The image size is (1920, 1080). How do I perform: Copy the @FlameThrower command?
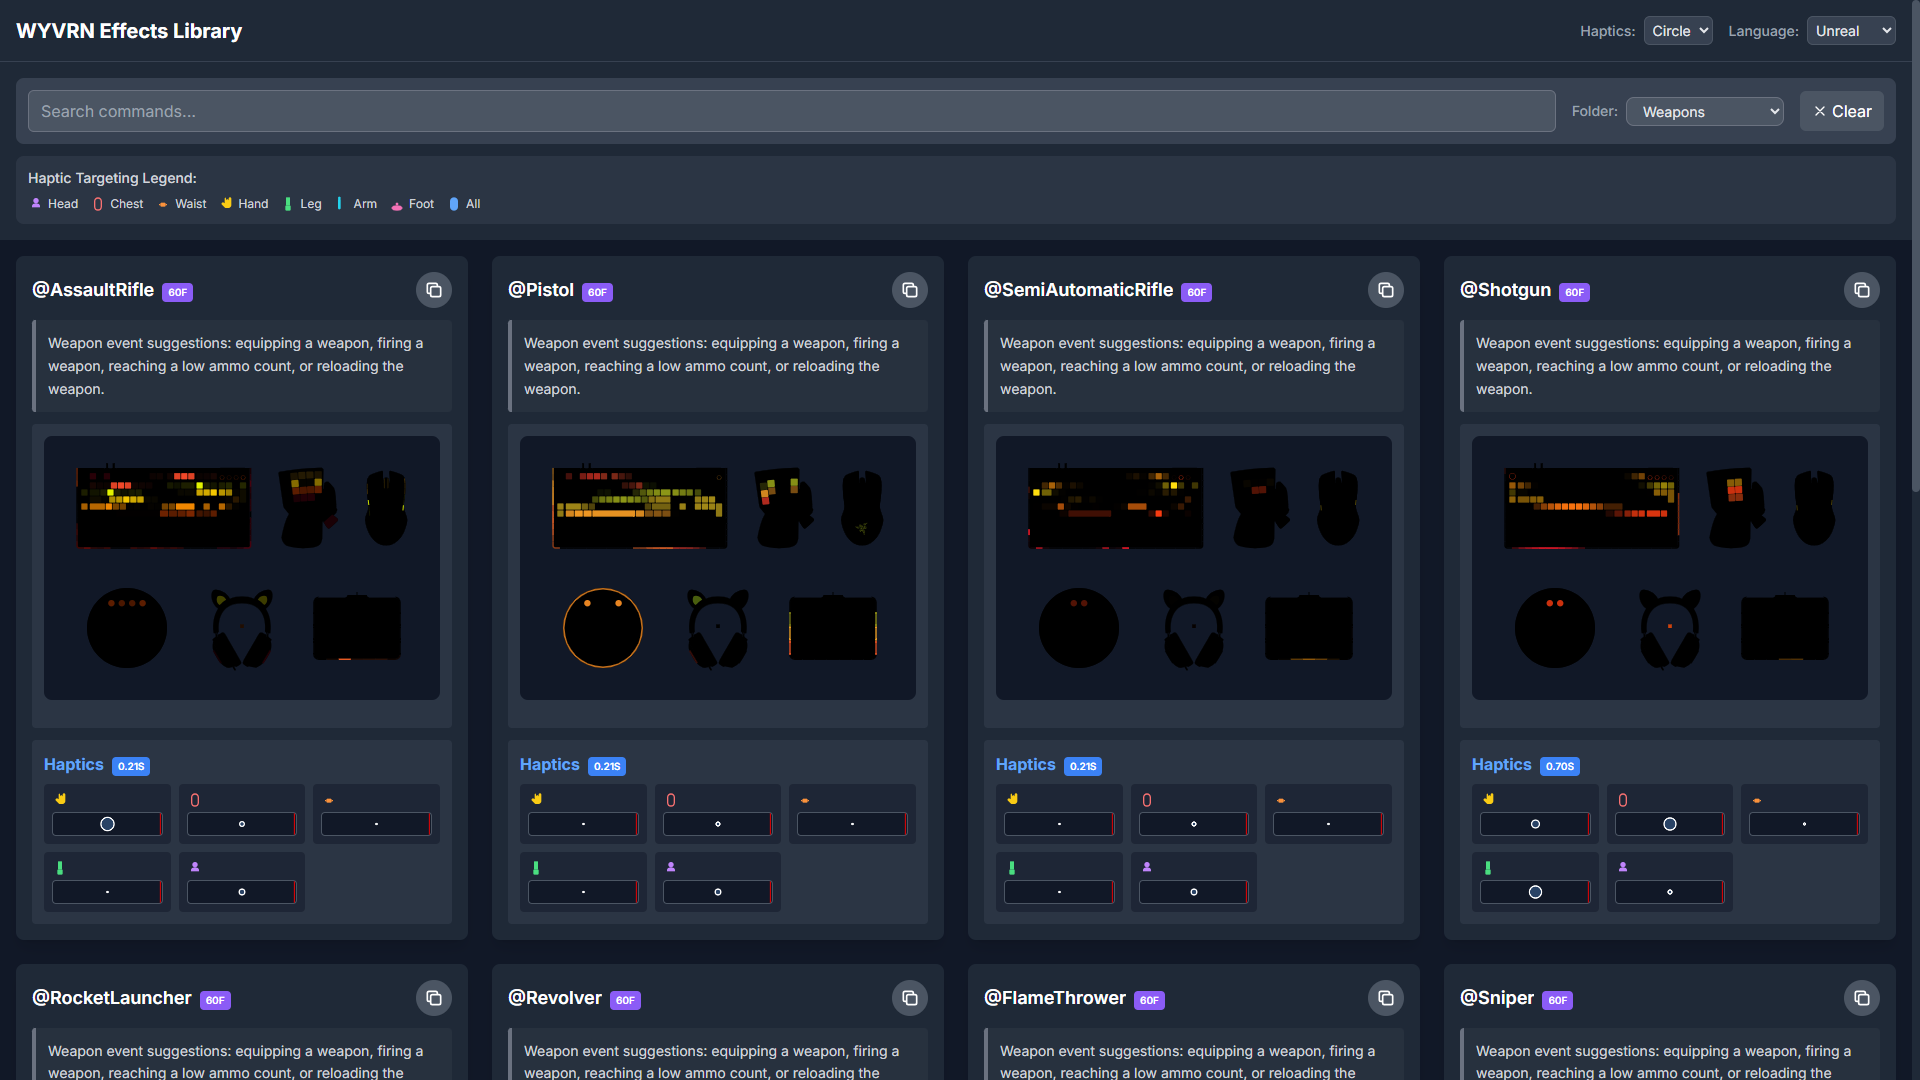(x=1386, y=998)
